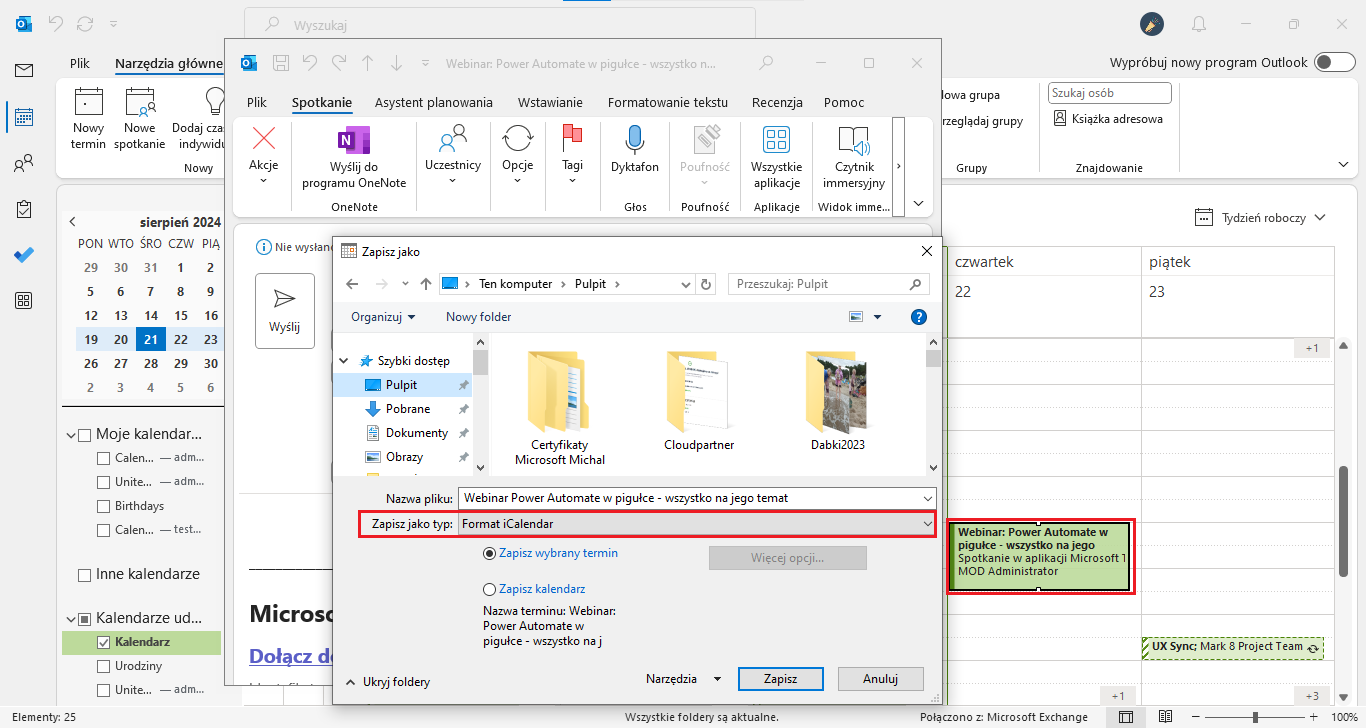Viewport: 1366px width, 728px height.
Task: Open the Cloudpartner folder
Action: (699, 401)
